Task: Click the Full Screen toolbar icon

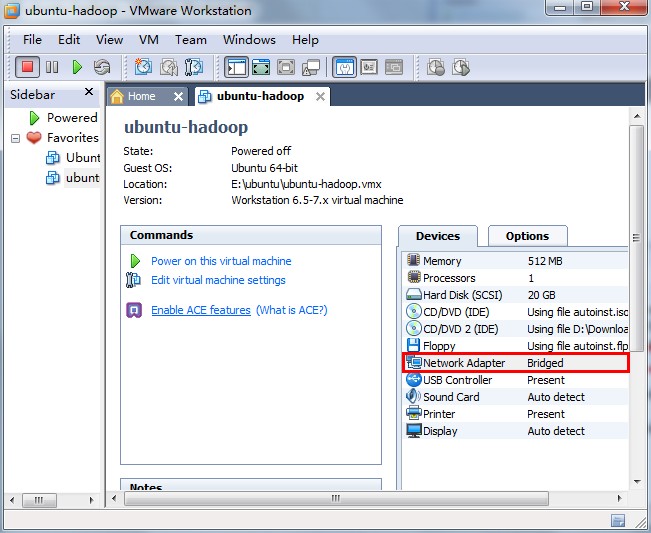Action: pos(286,67)
